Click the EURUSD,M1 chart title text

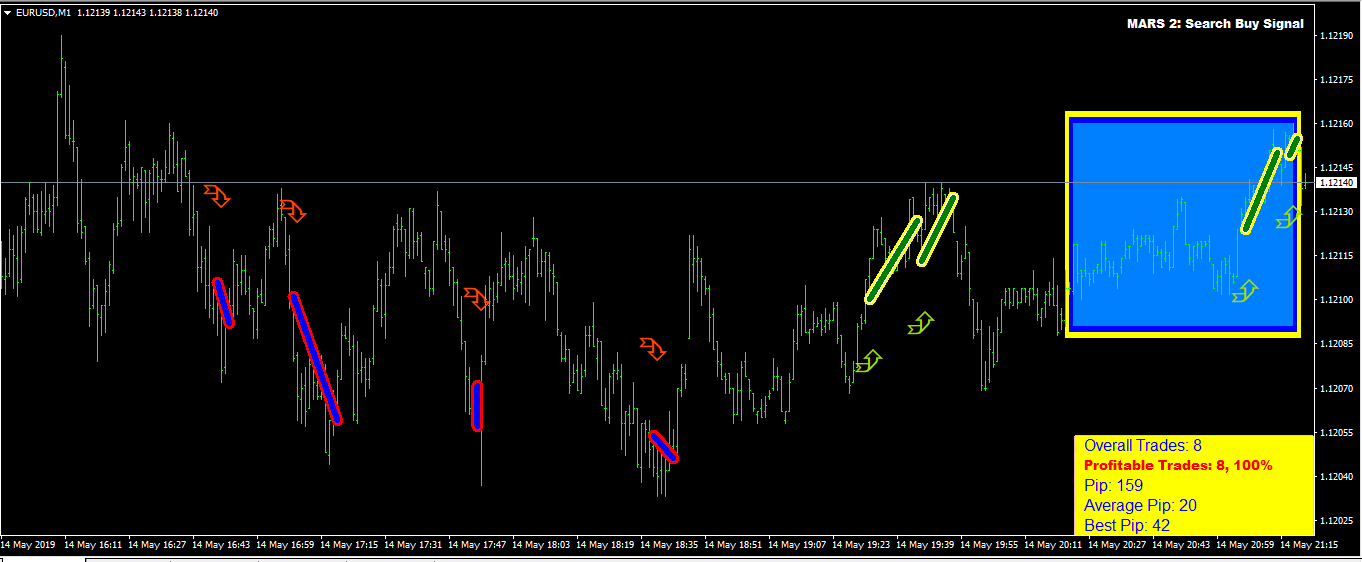click(x=43, y=13)
